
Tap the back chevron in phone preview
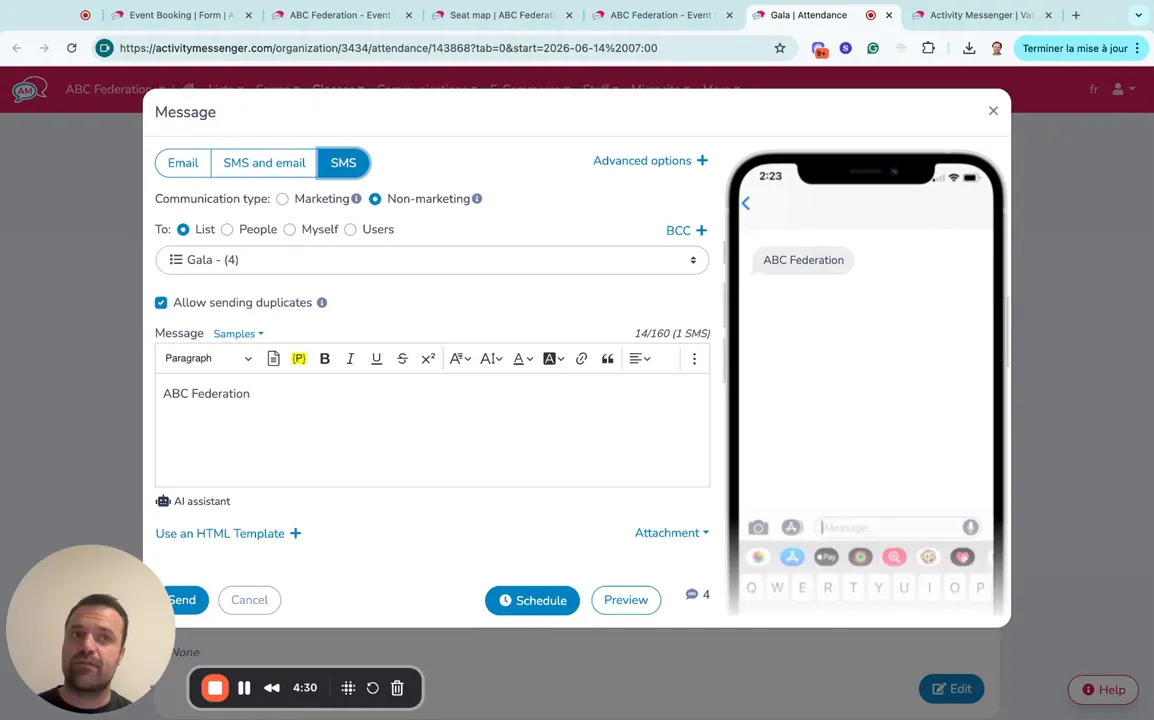coord(746,203)
